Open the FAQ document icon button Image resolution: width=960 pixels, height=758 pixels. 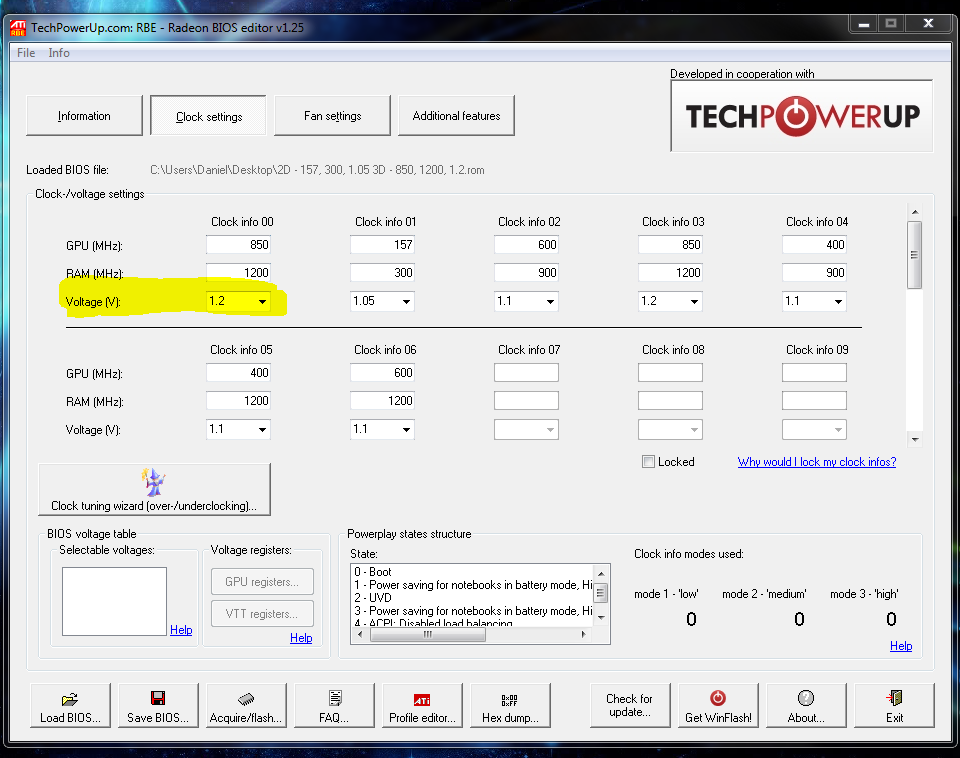pyautogui.click(x=334, y=705)
